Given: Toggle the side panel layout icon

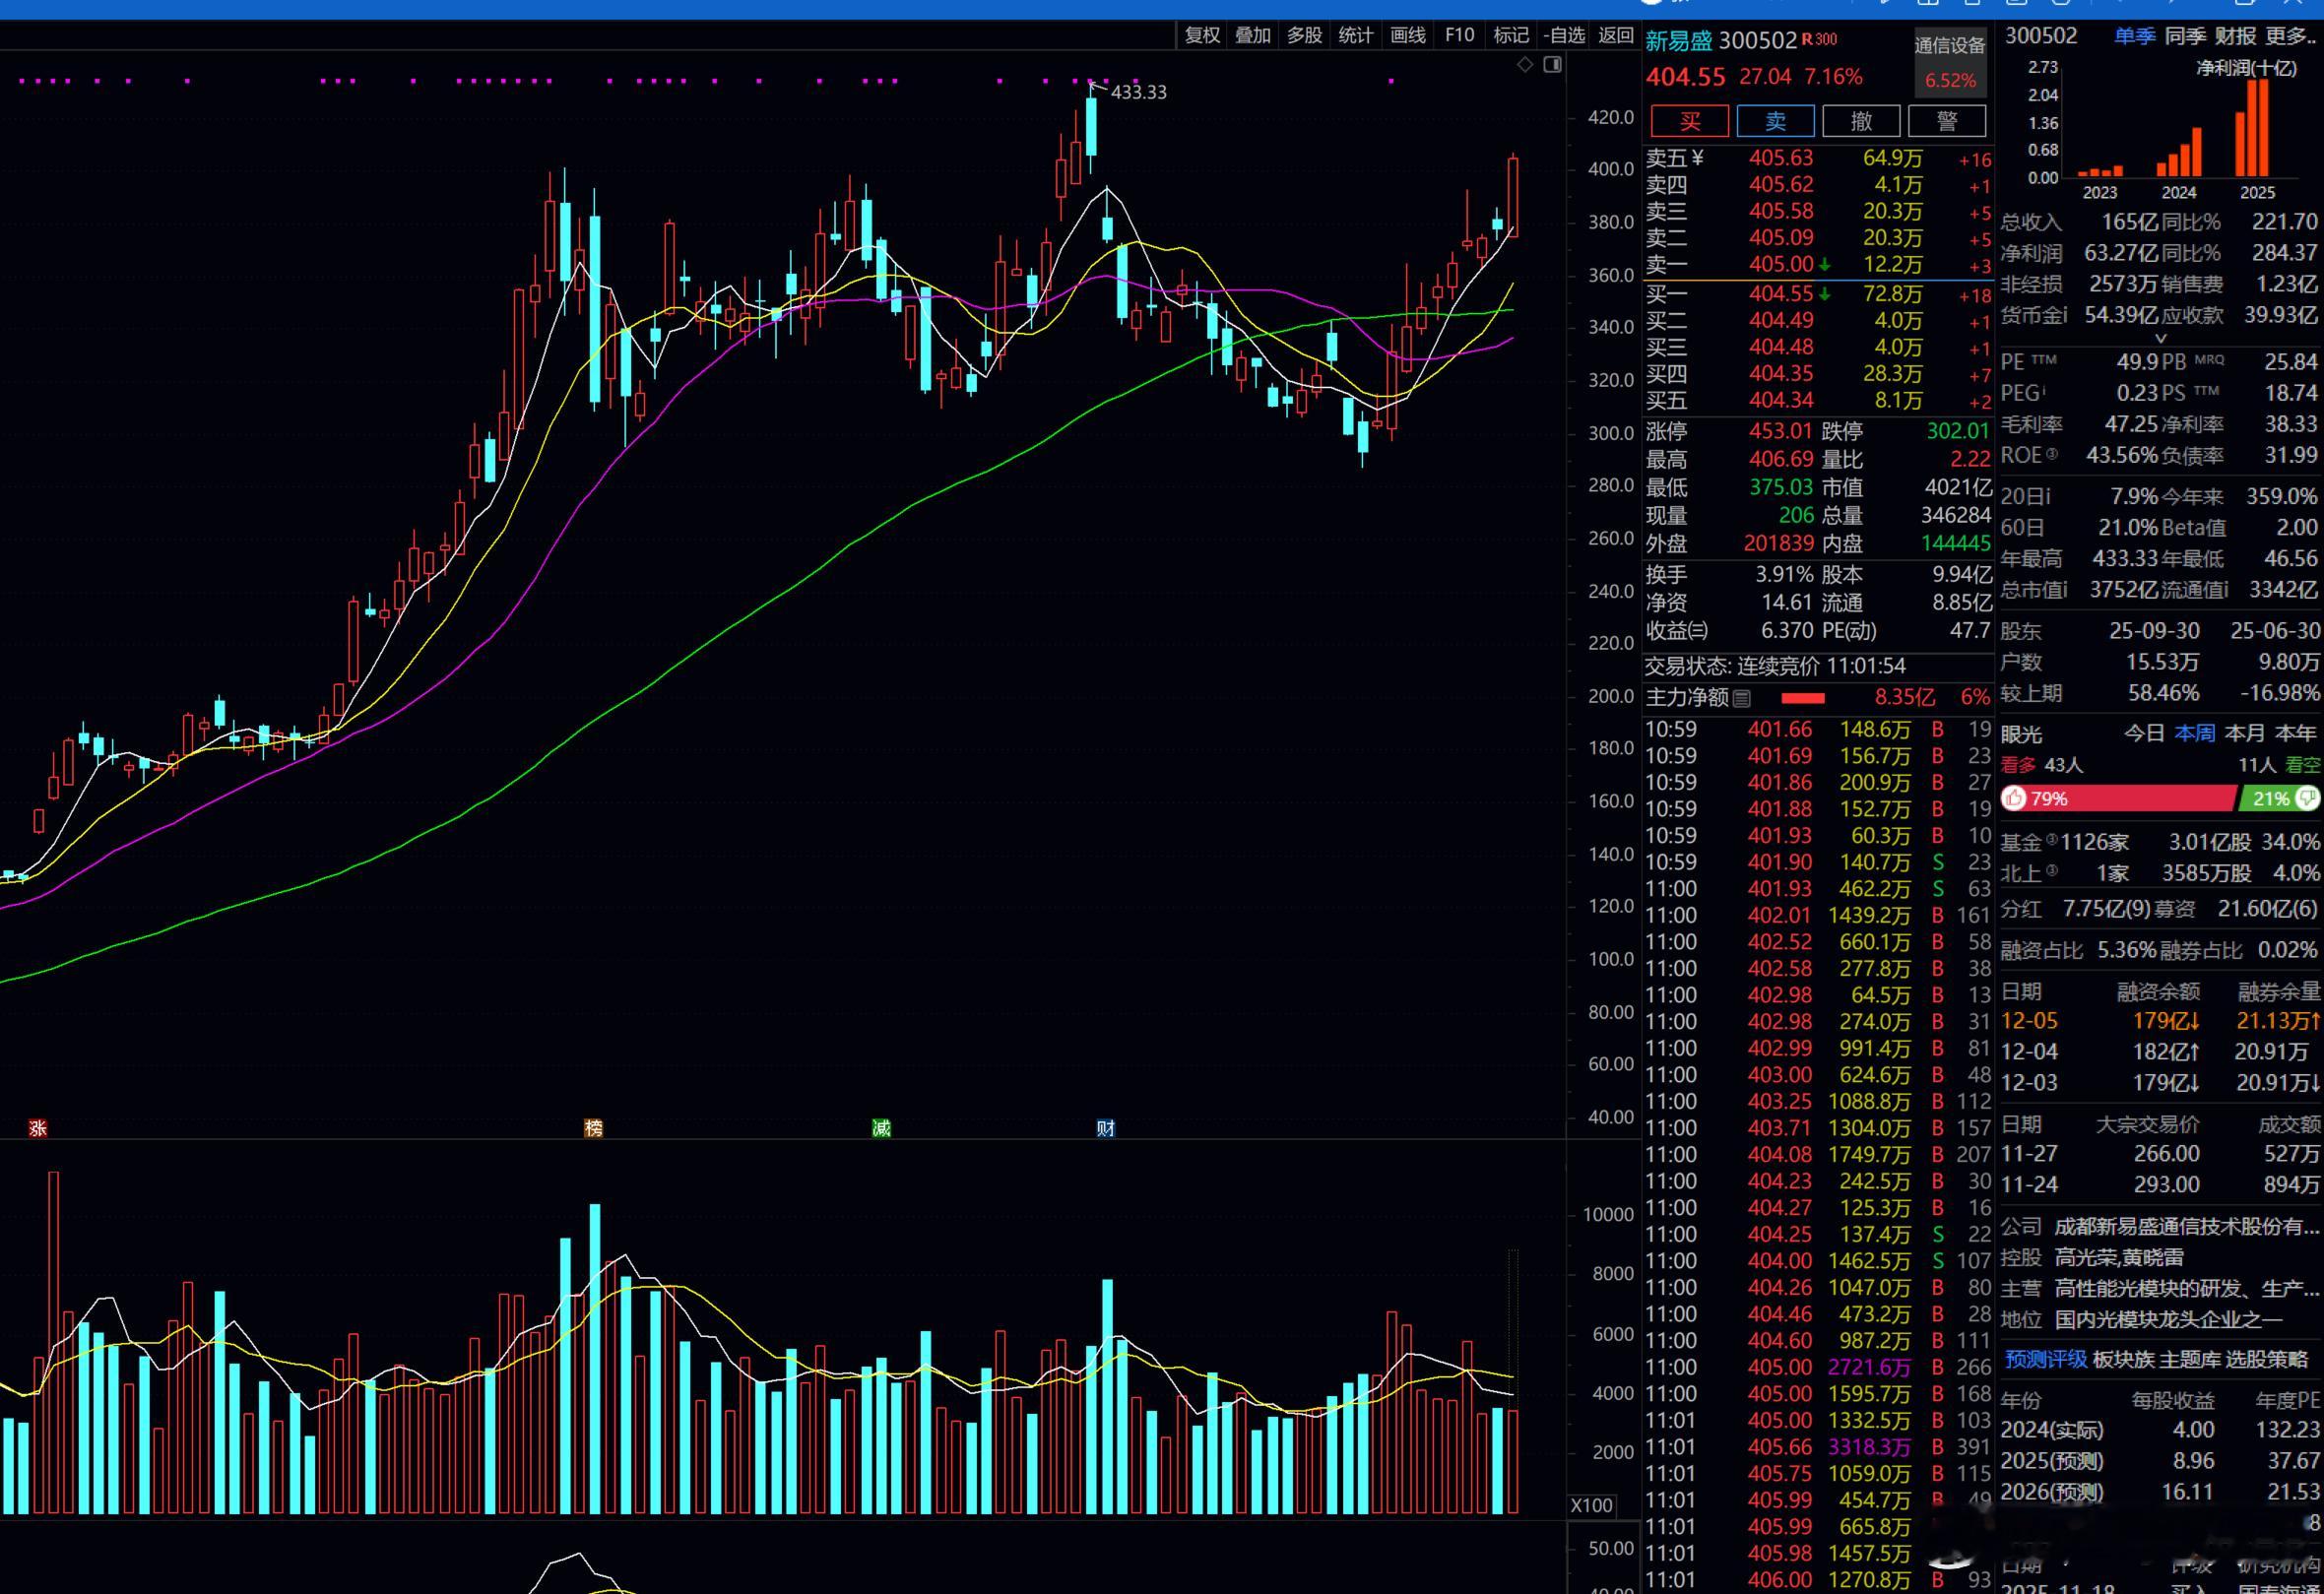Looking at the screenshot, I should click(1552, 65).
